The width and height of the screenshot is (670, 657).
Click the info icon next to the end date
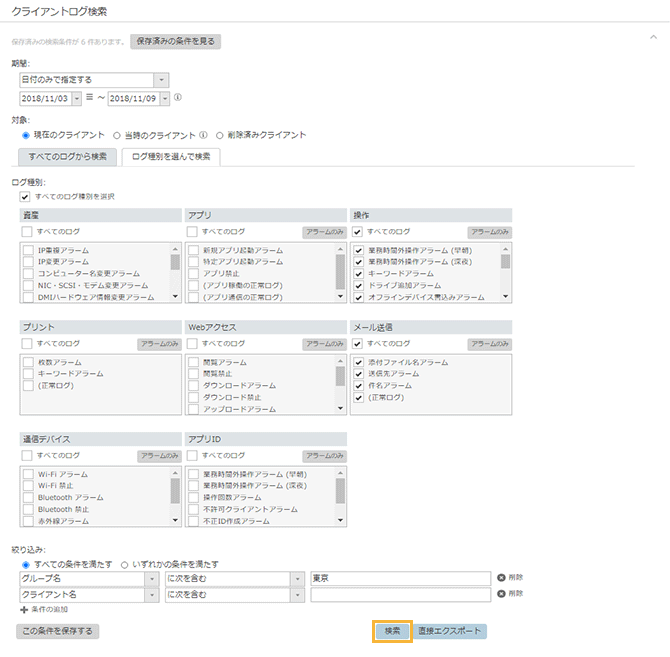[178, 98]
